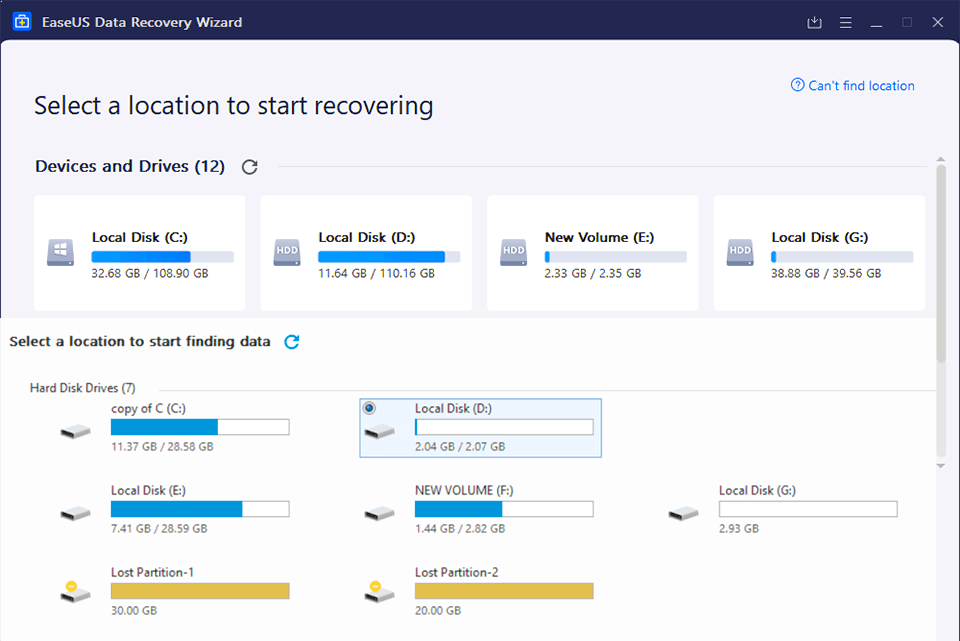Click the Lost Partition-2 drive icon

[x=380, y=591]
